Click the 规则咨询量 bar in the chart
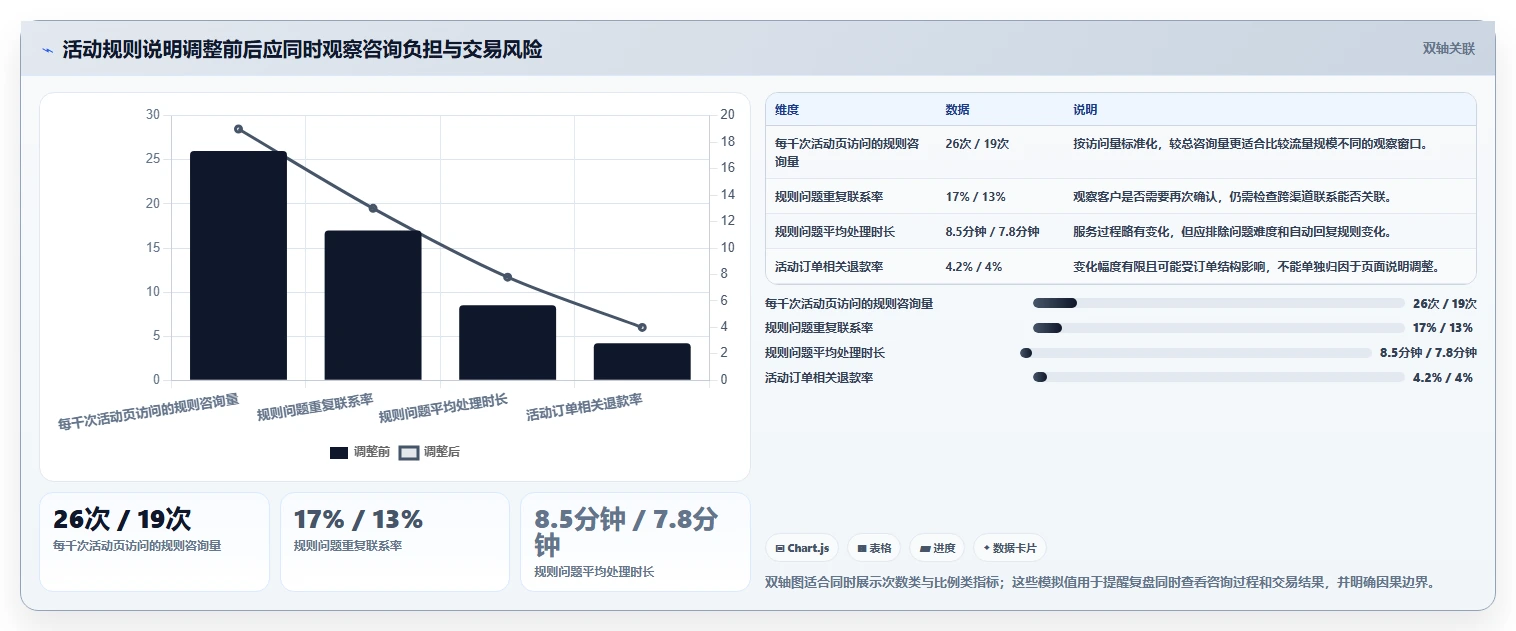1516x631 pixels. (238, 265)
